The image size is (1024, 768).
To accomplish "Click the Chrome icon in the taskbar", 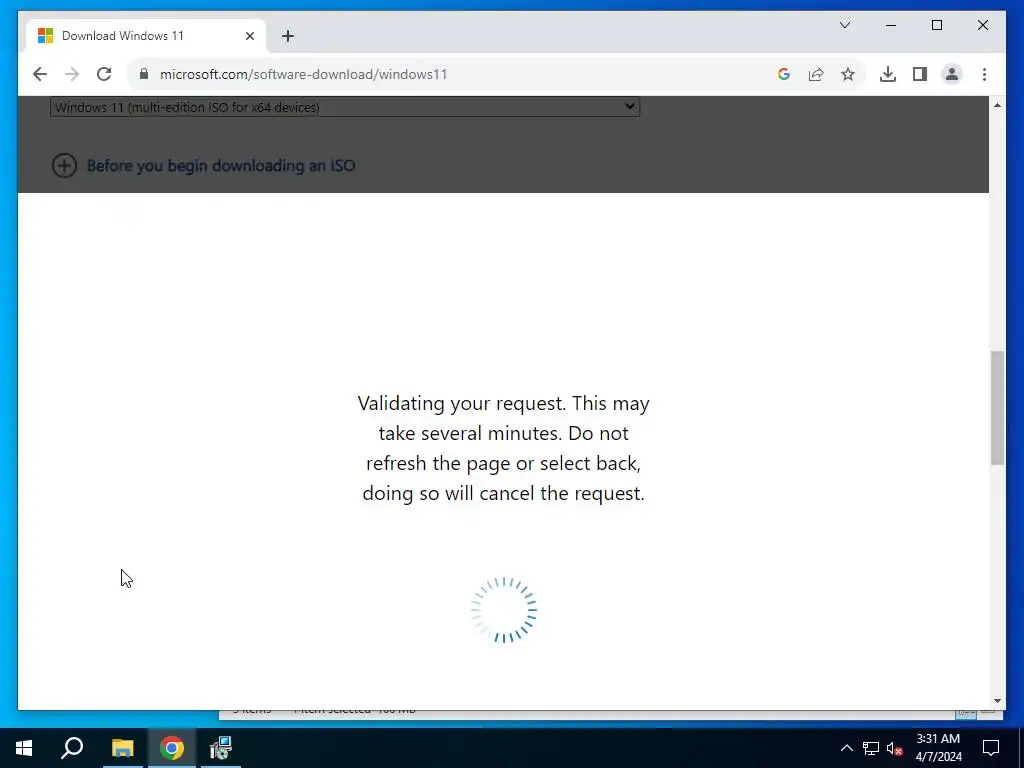I will [x=172, y=748].
